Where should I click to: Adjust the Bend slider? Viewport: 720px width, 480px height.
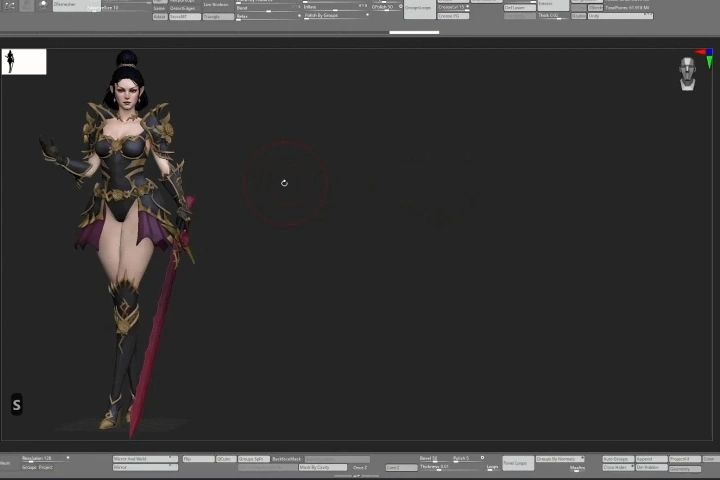click(268, 8)
